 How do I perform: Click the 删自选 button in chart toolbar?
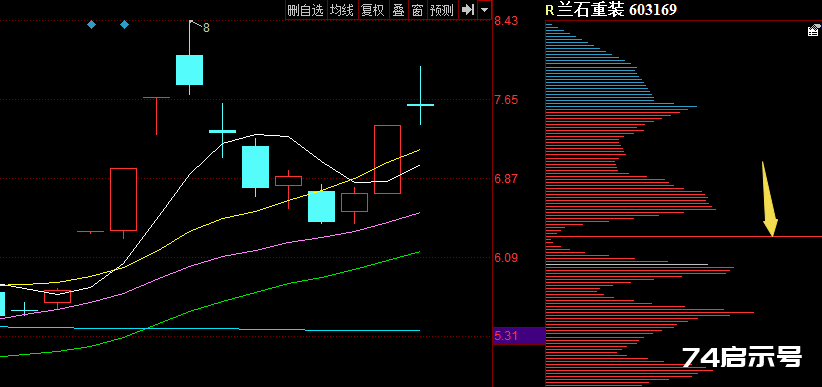306,10
